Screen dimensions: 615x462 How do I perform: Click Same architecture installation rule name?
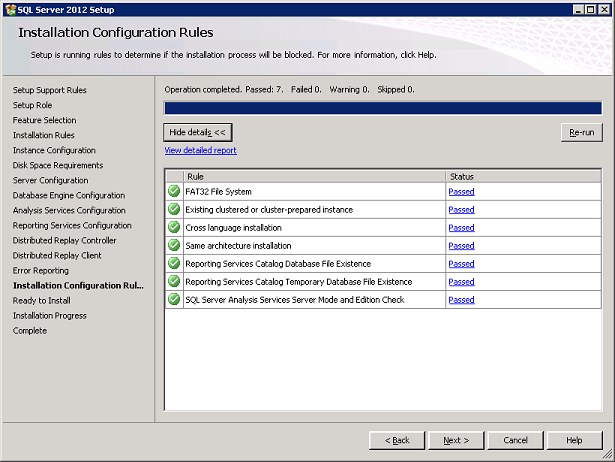(x=238, y=246)
